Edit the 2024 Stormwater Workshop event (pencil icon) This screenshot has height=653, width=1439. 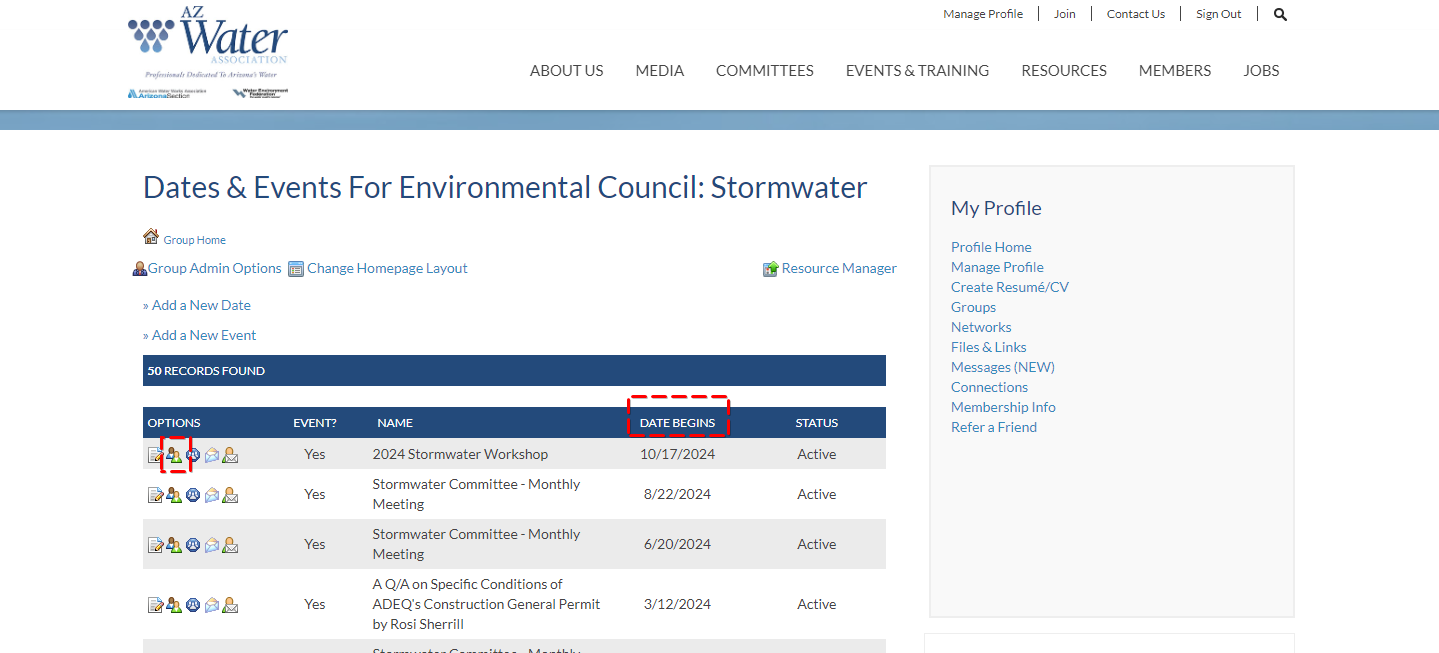click(156, 455)
